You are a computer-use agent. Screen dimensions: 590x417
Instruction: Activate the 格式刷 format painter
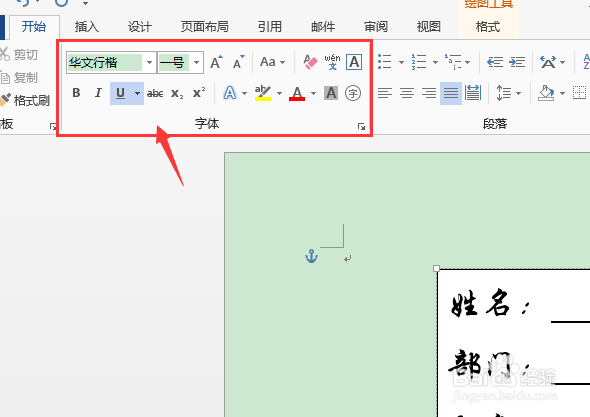coord(25,100)
